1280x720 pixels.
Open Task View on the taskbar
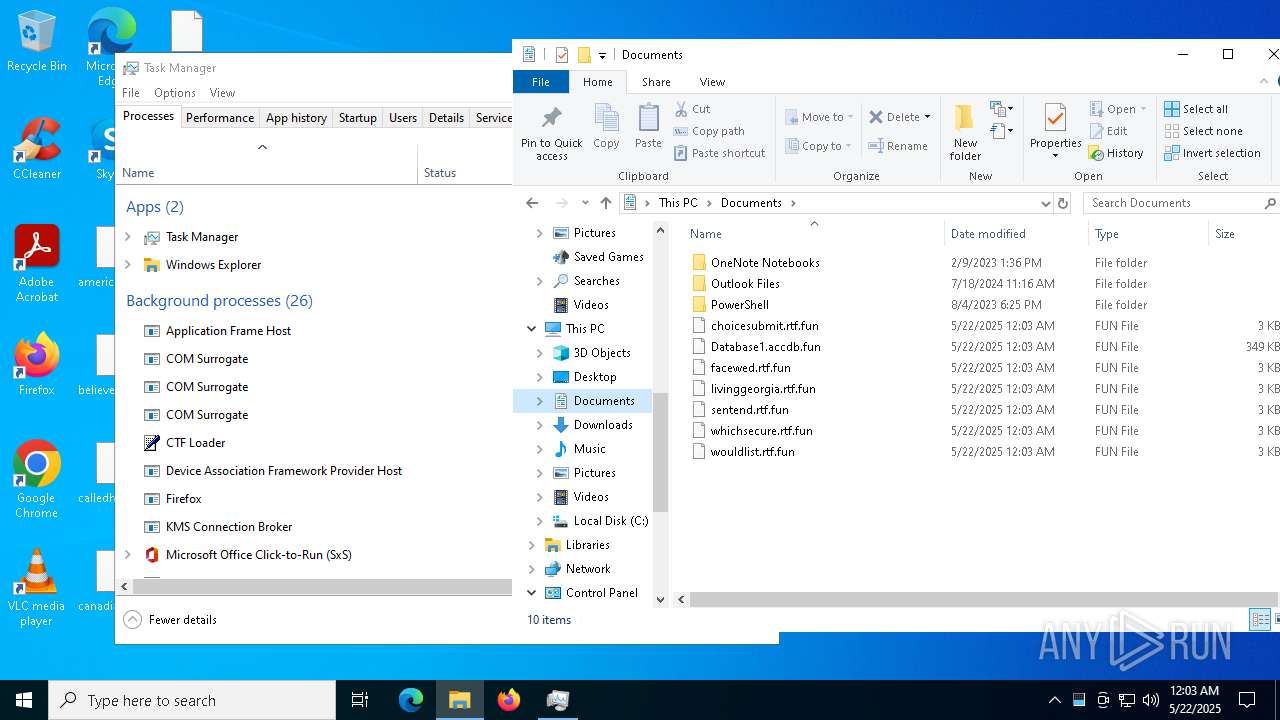(360, 700)
